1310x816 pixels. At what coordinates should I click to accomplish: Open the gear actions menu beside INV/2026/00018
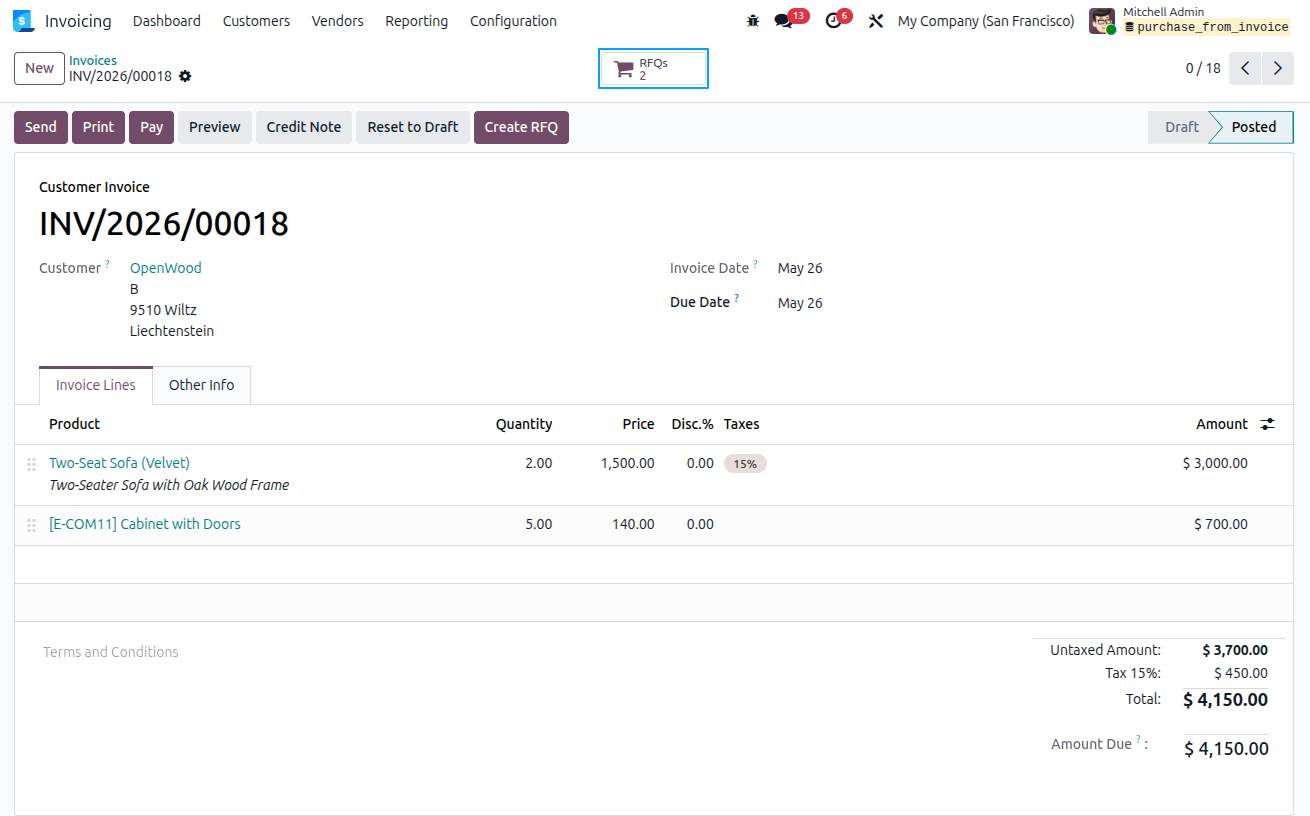pos(185,76)
